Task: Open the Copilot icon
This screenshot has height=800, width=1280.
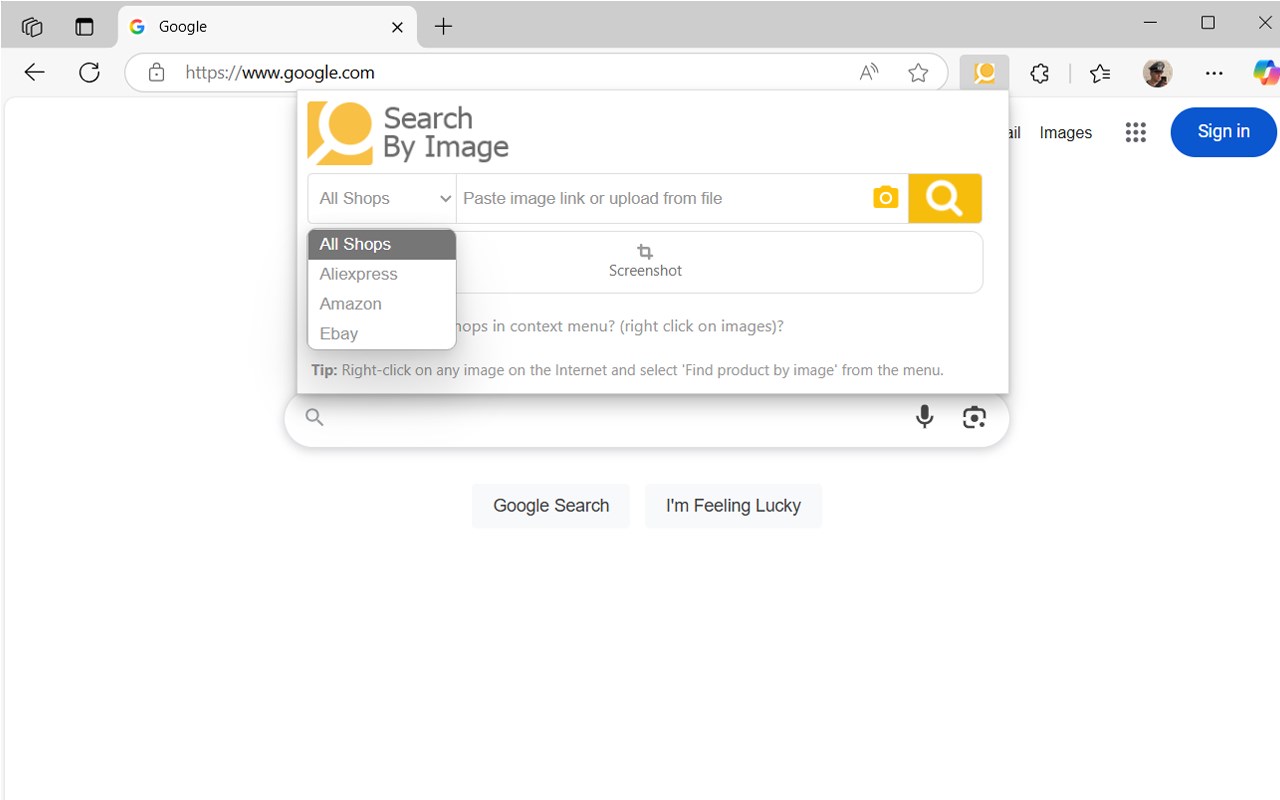Action: pos(1266,73)
